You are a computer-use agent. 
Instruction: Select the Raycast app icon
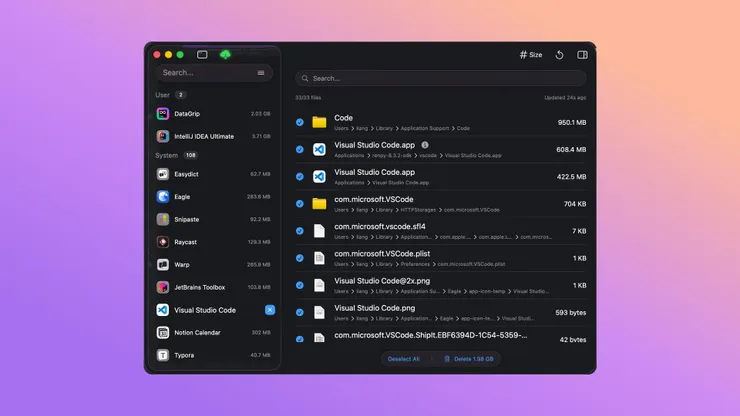(163, 242)
